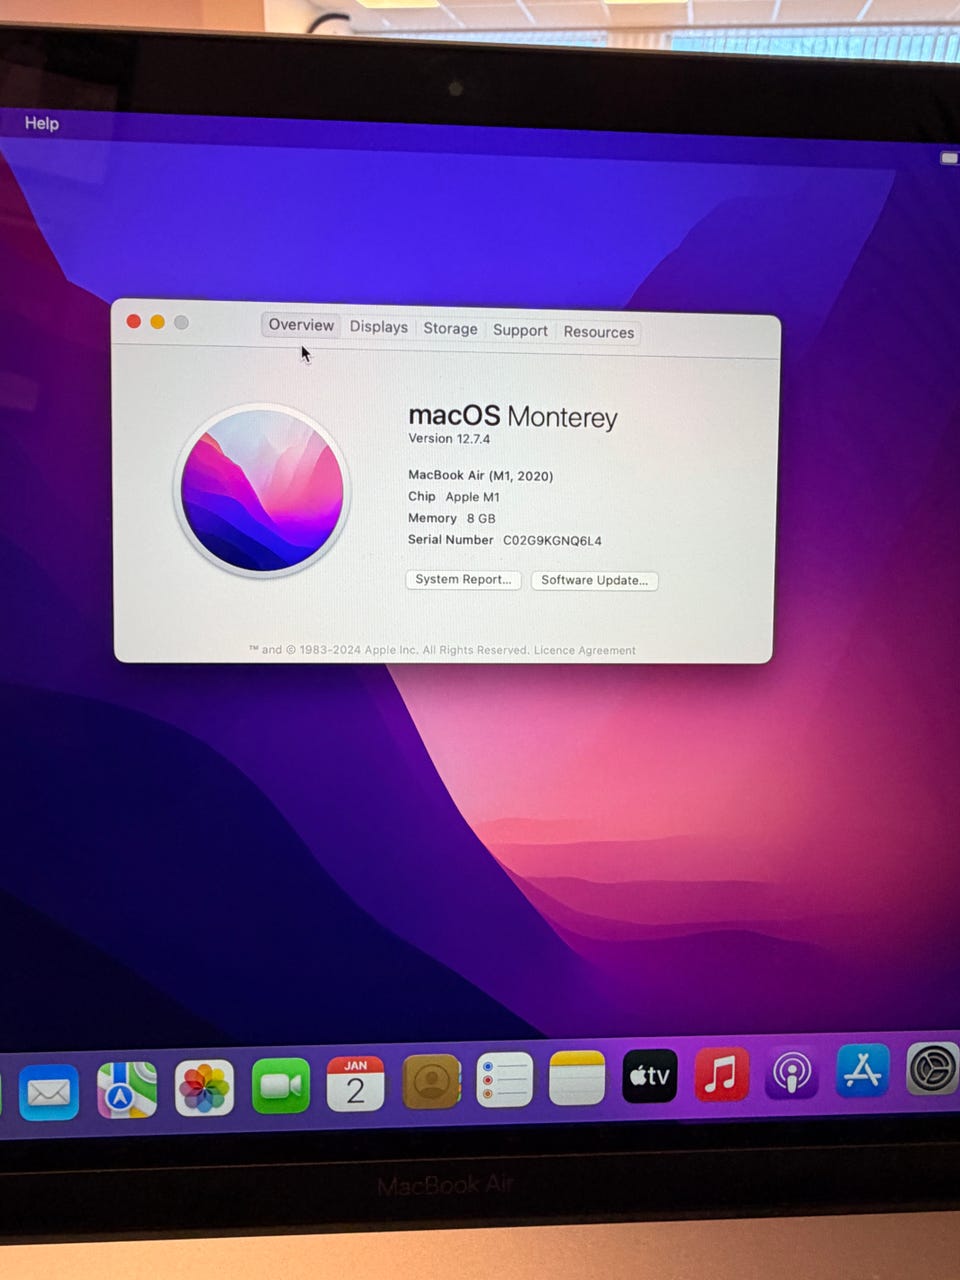The image size is (960, 1280).
Task: Open the Contacts app icon
Action: pos(431,1082)
